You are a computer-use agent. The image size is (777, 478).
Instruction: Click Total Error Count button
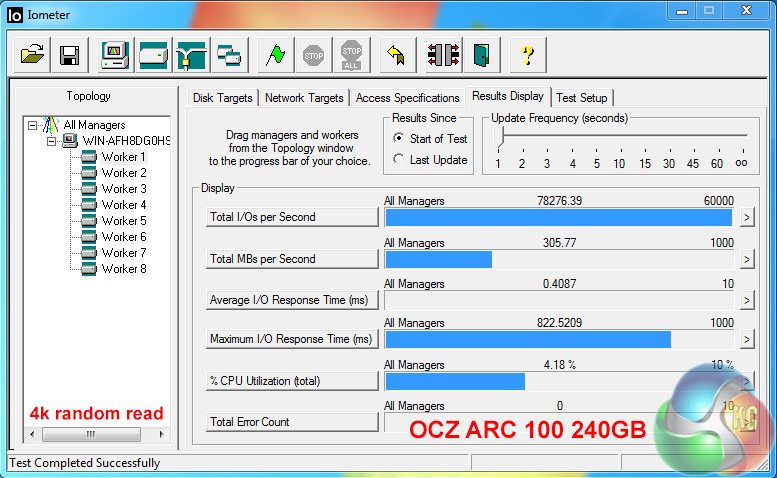coord(292,422)
